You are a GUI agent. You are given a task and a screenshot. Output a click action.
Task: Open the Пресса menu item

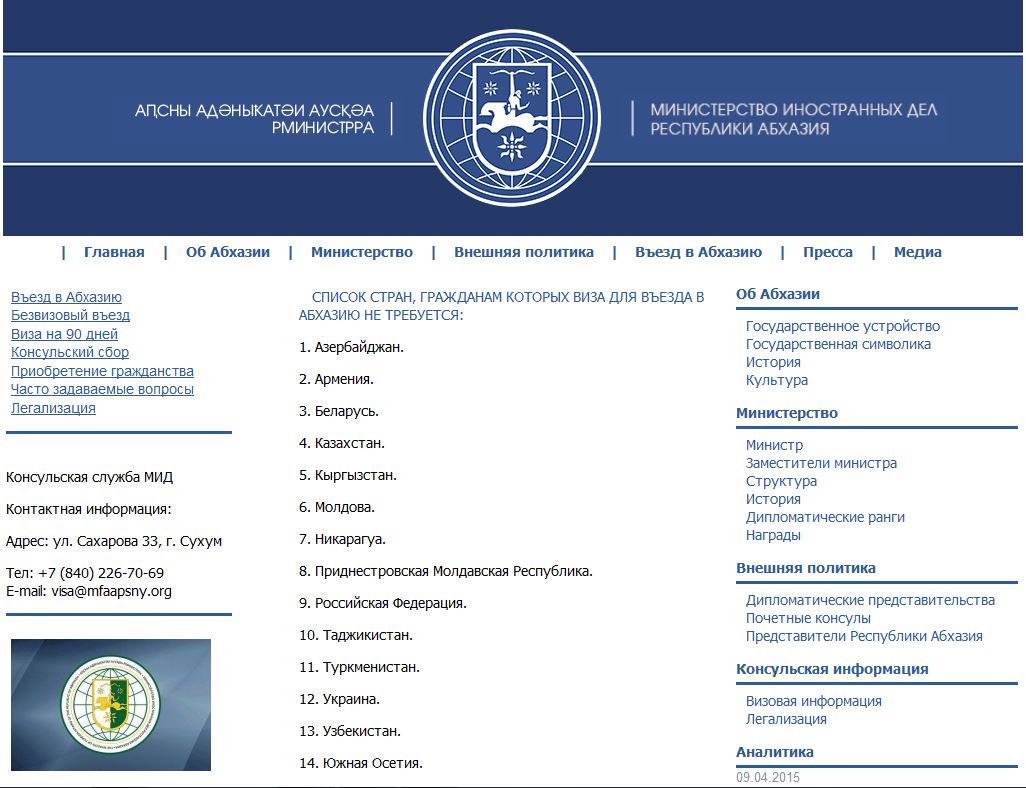(x=828, y=252)
